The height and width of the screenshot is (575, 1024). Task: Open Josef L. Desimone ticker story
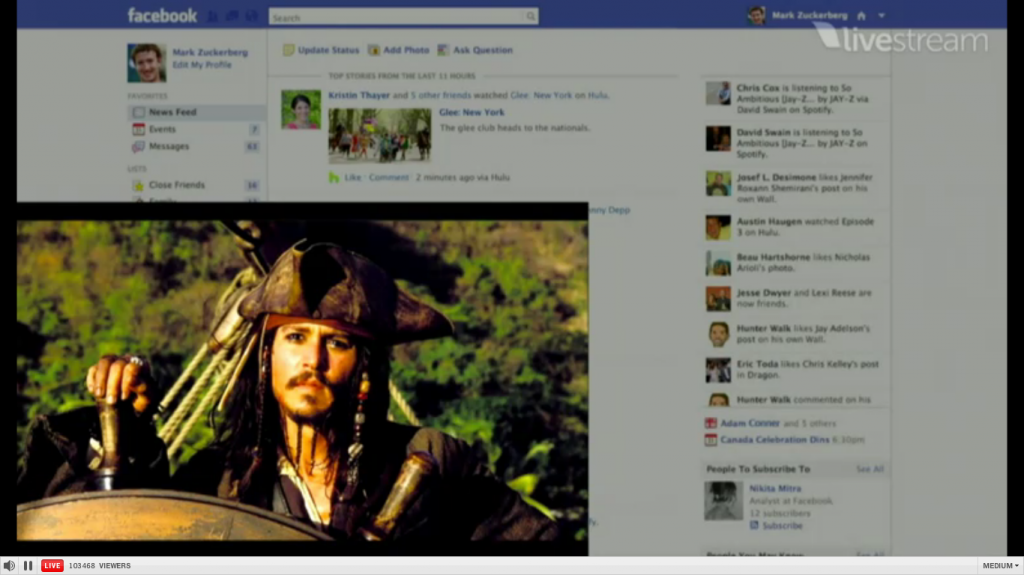(x=795, y=188)
